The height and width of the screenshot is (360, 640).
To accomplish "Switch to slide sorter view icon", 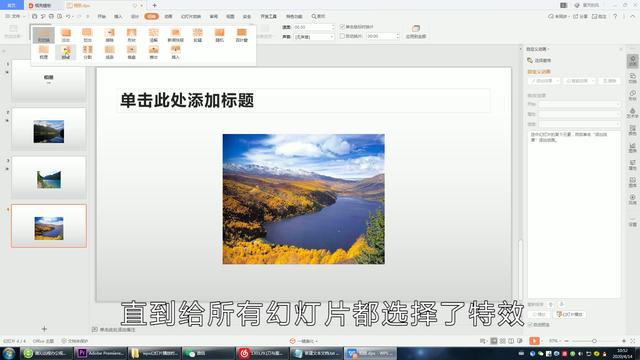I will 502,340.
